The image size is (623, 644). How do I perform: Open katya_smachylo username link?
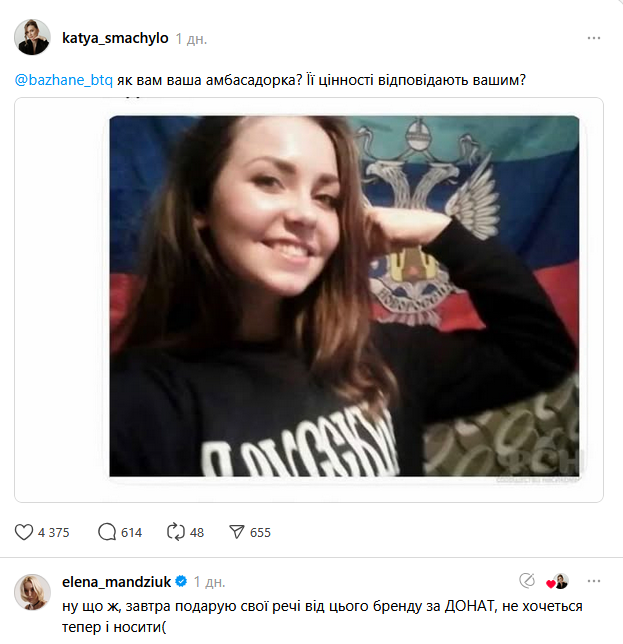115,38
